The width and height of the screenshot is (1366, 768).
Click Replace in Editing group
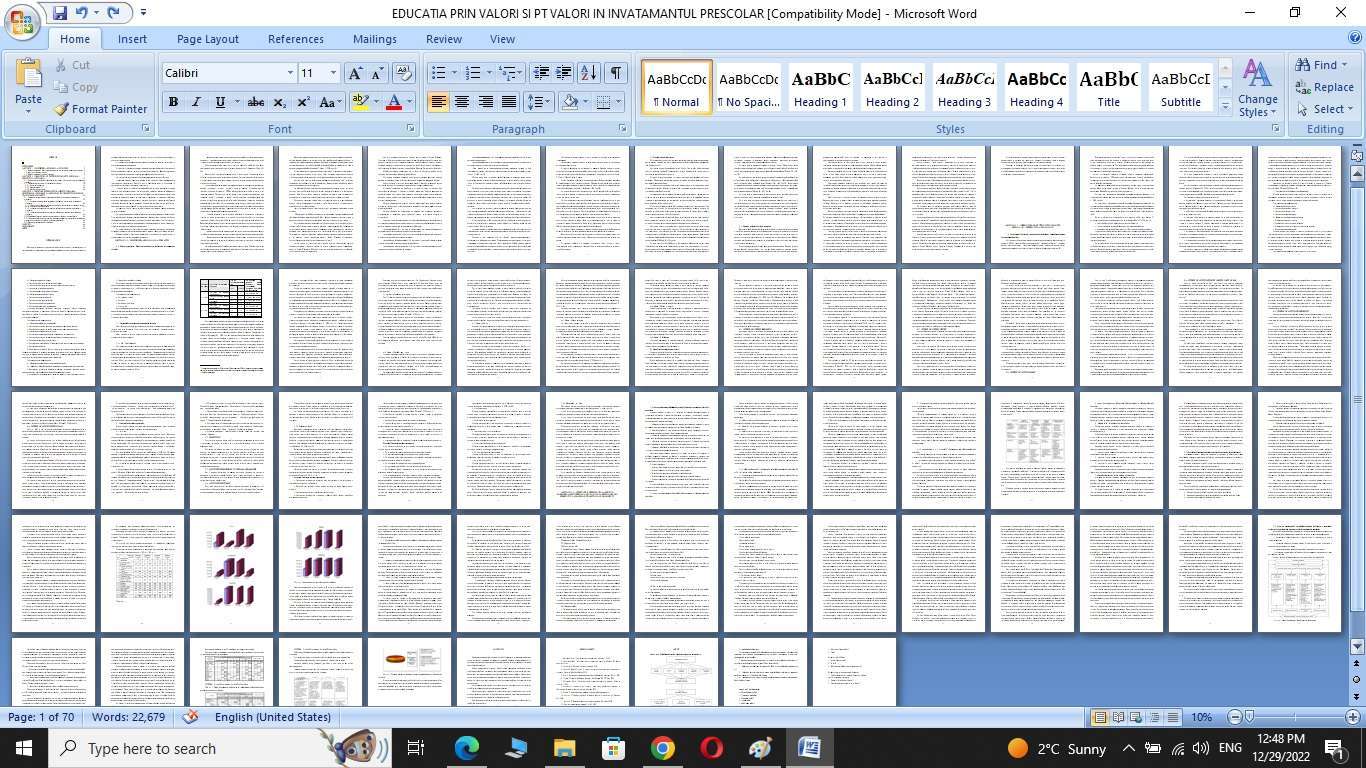(x=1324, y=87)
